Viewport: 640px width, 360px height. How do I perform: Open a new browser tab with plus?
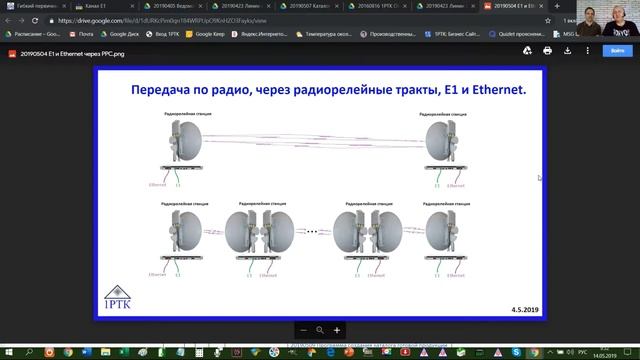[x=557, y=6]
